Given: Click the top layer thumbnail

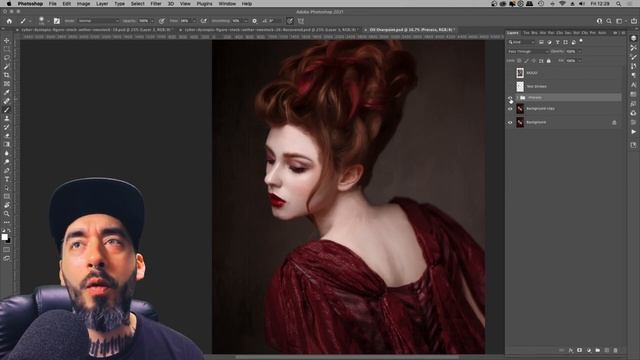Looking at the screenshot, I should pyautogui.click(x=520, y=73).
